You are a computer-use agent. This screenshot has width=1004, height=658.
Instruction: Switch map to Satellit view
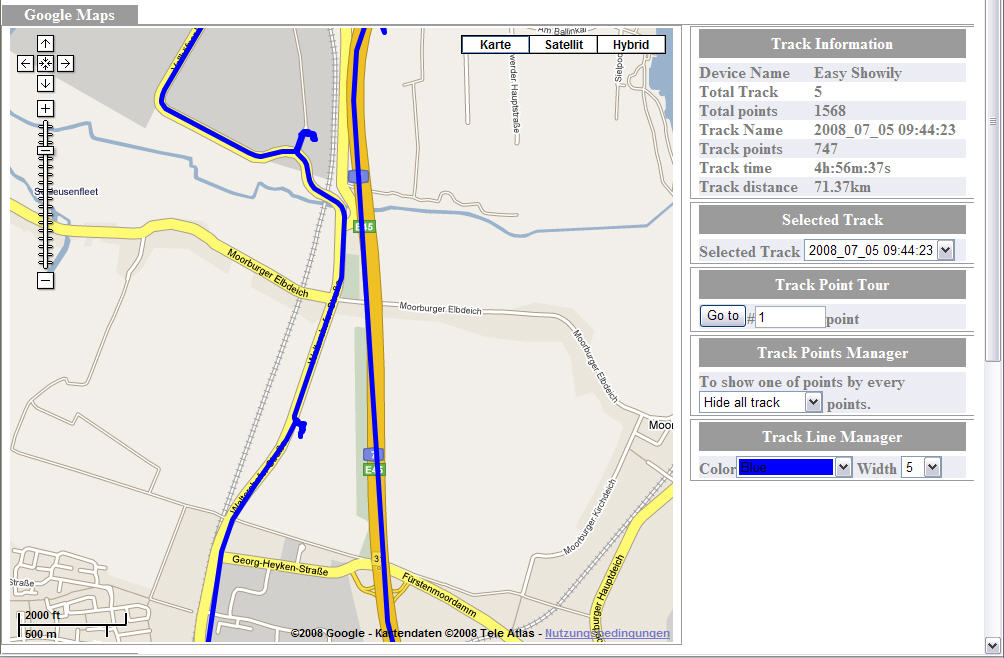(563, 45)
